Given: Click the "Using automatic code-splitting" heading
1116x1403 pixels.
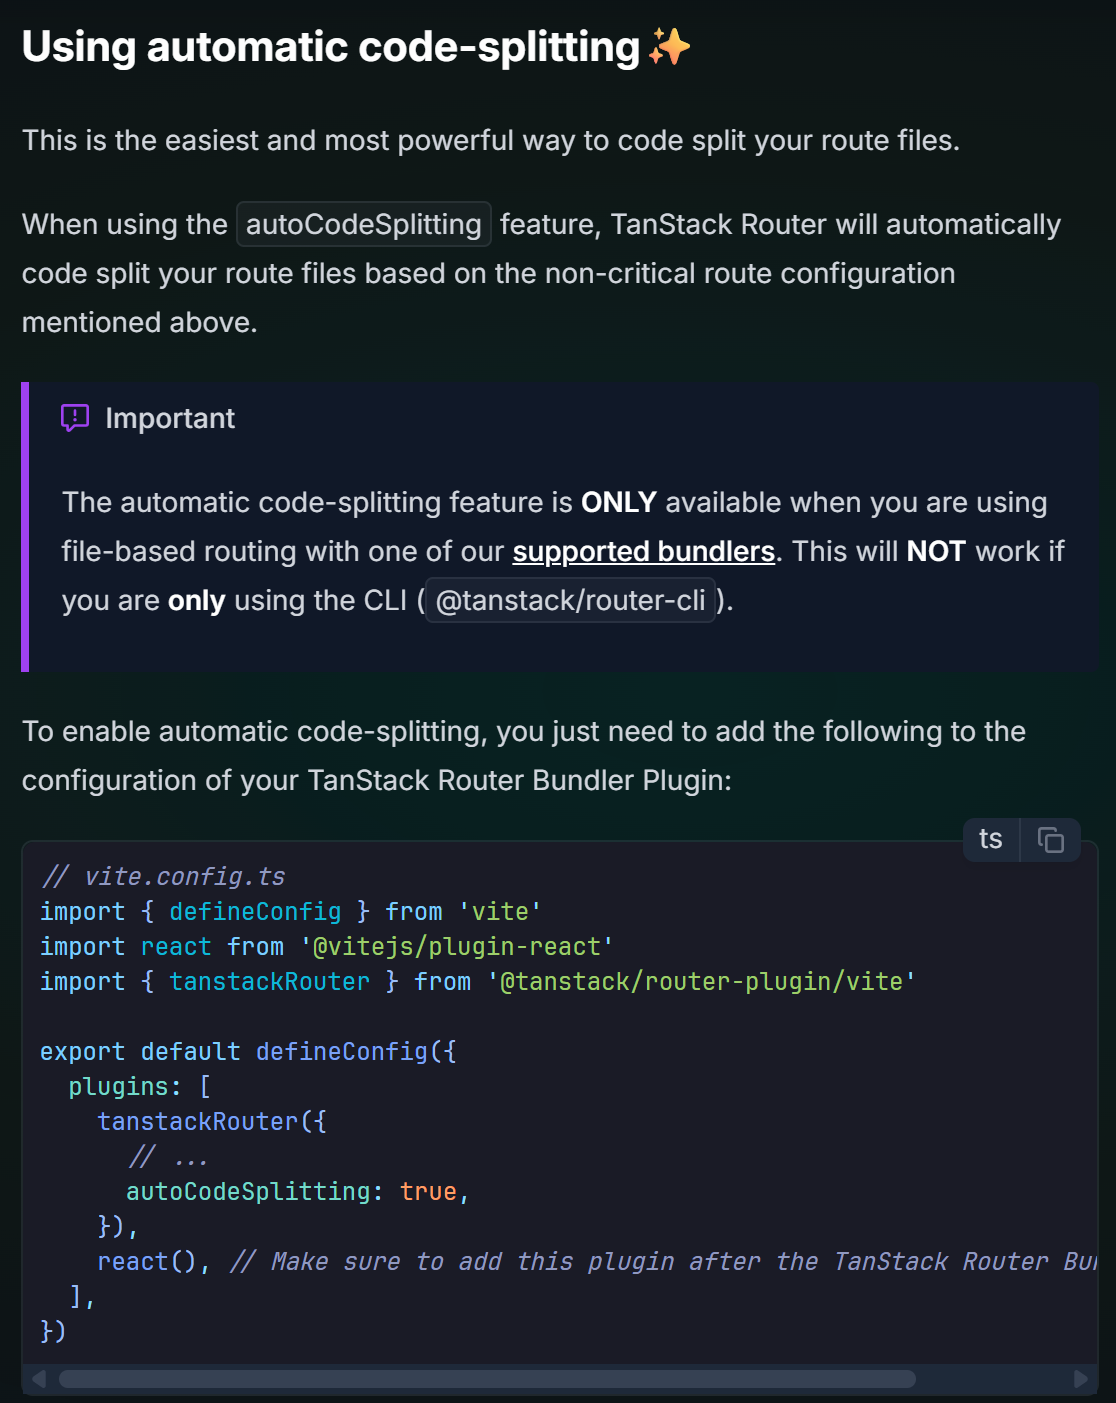Looking at the screenshot, I should [x=330, y=47].
